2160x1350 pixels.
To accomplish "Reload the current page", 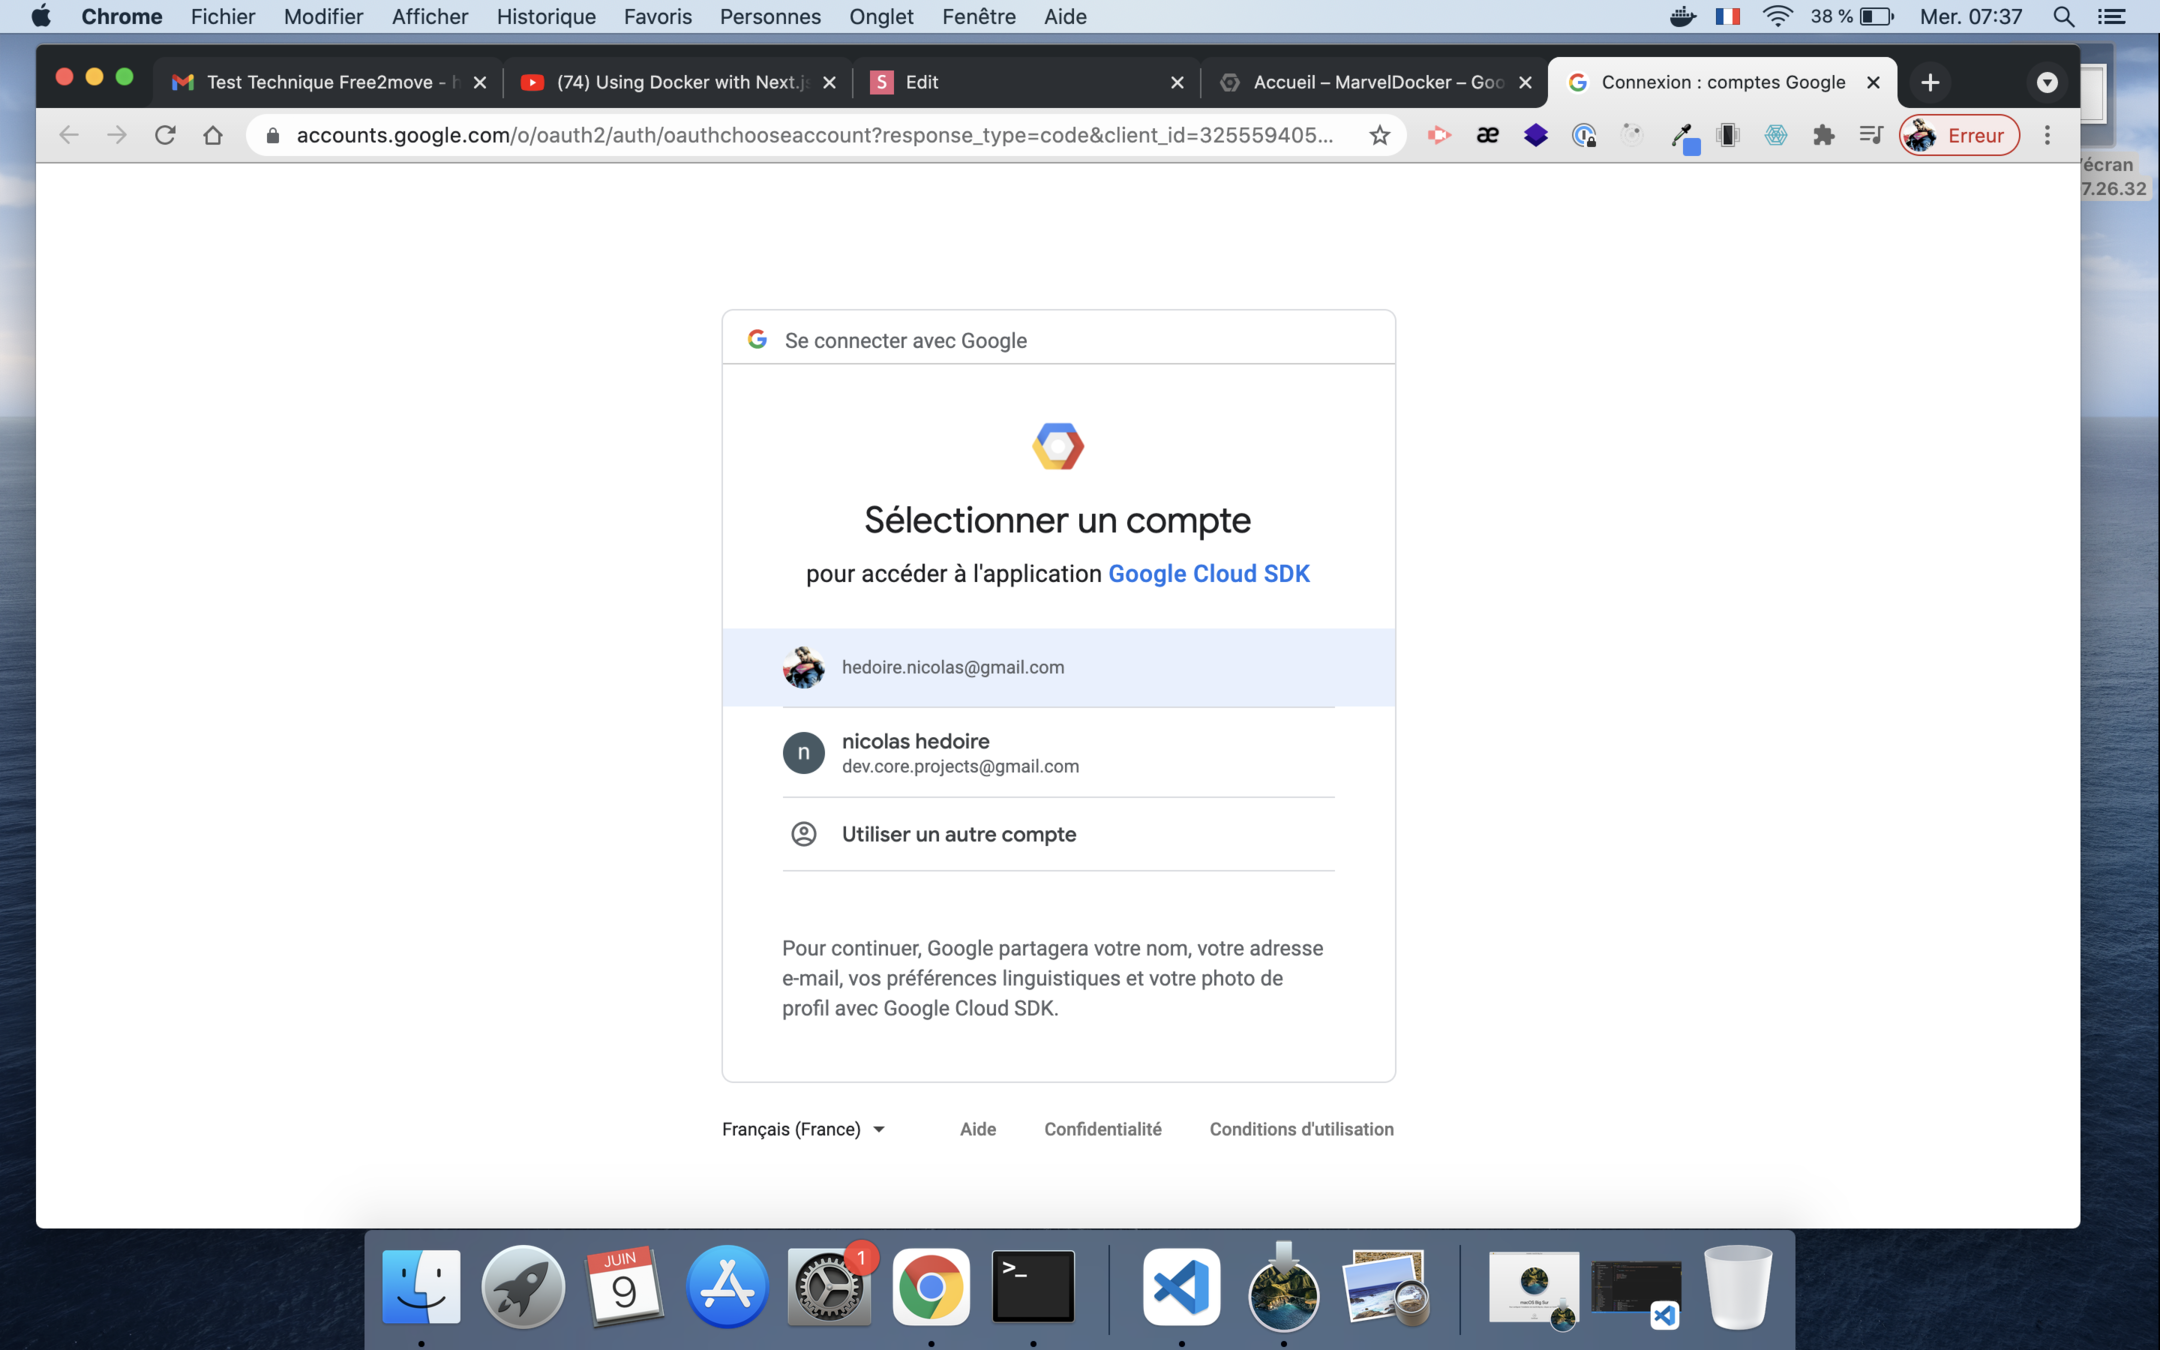I will point(165,135).
